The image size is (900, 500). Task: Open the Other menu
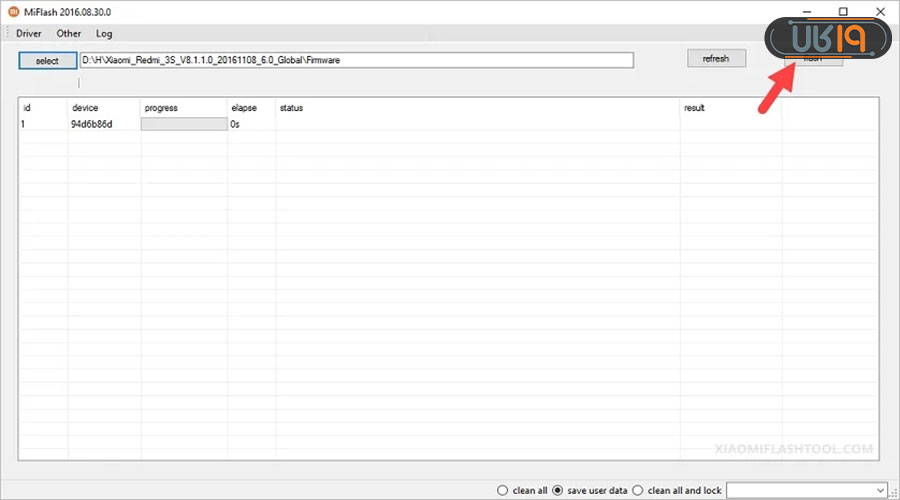coord(69,33)
